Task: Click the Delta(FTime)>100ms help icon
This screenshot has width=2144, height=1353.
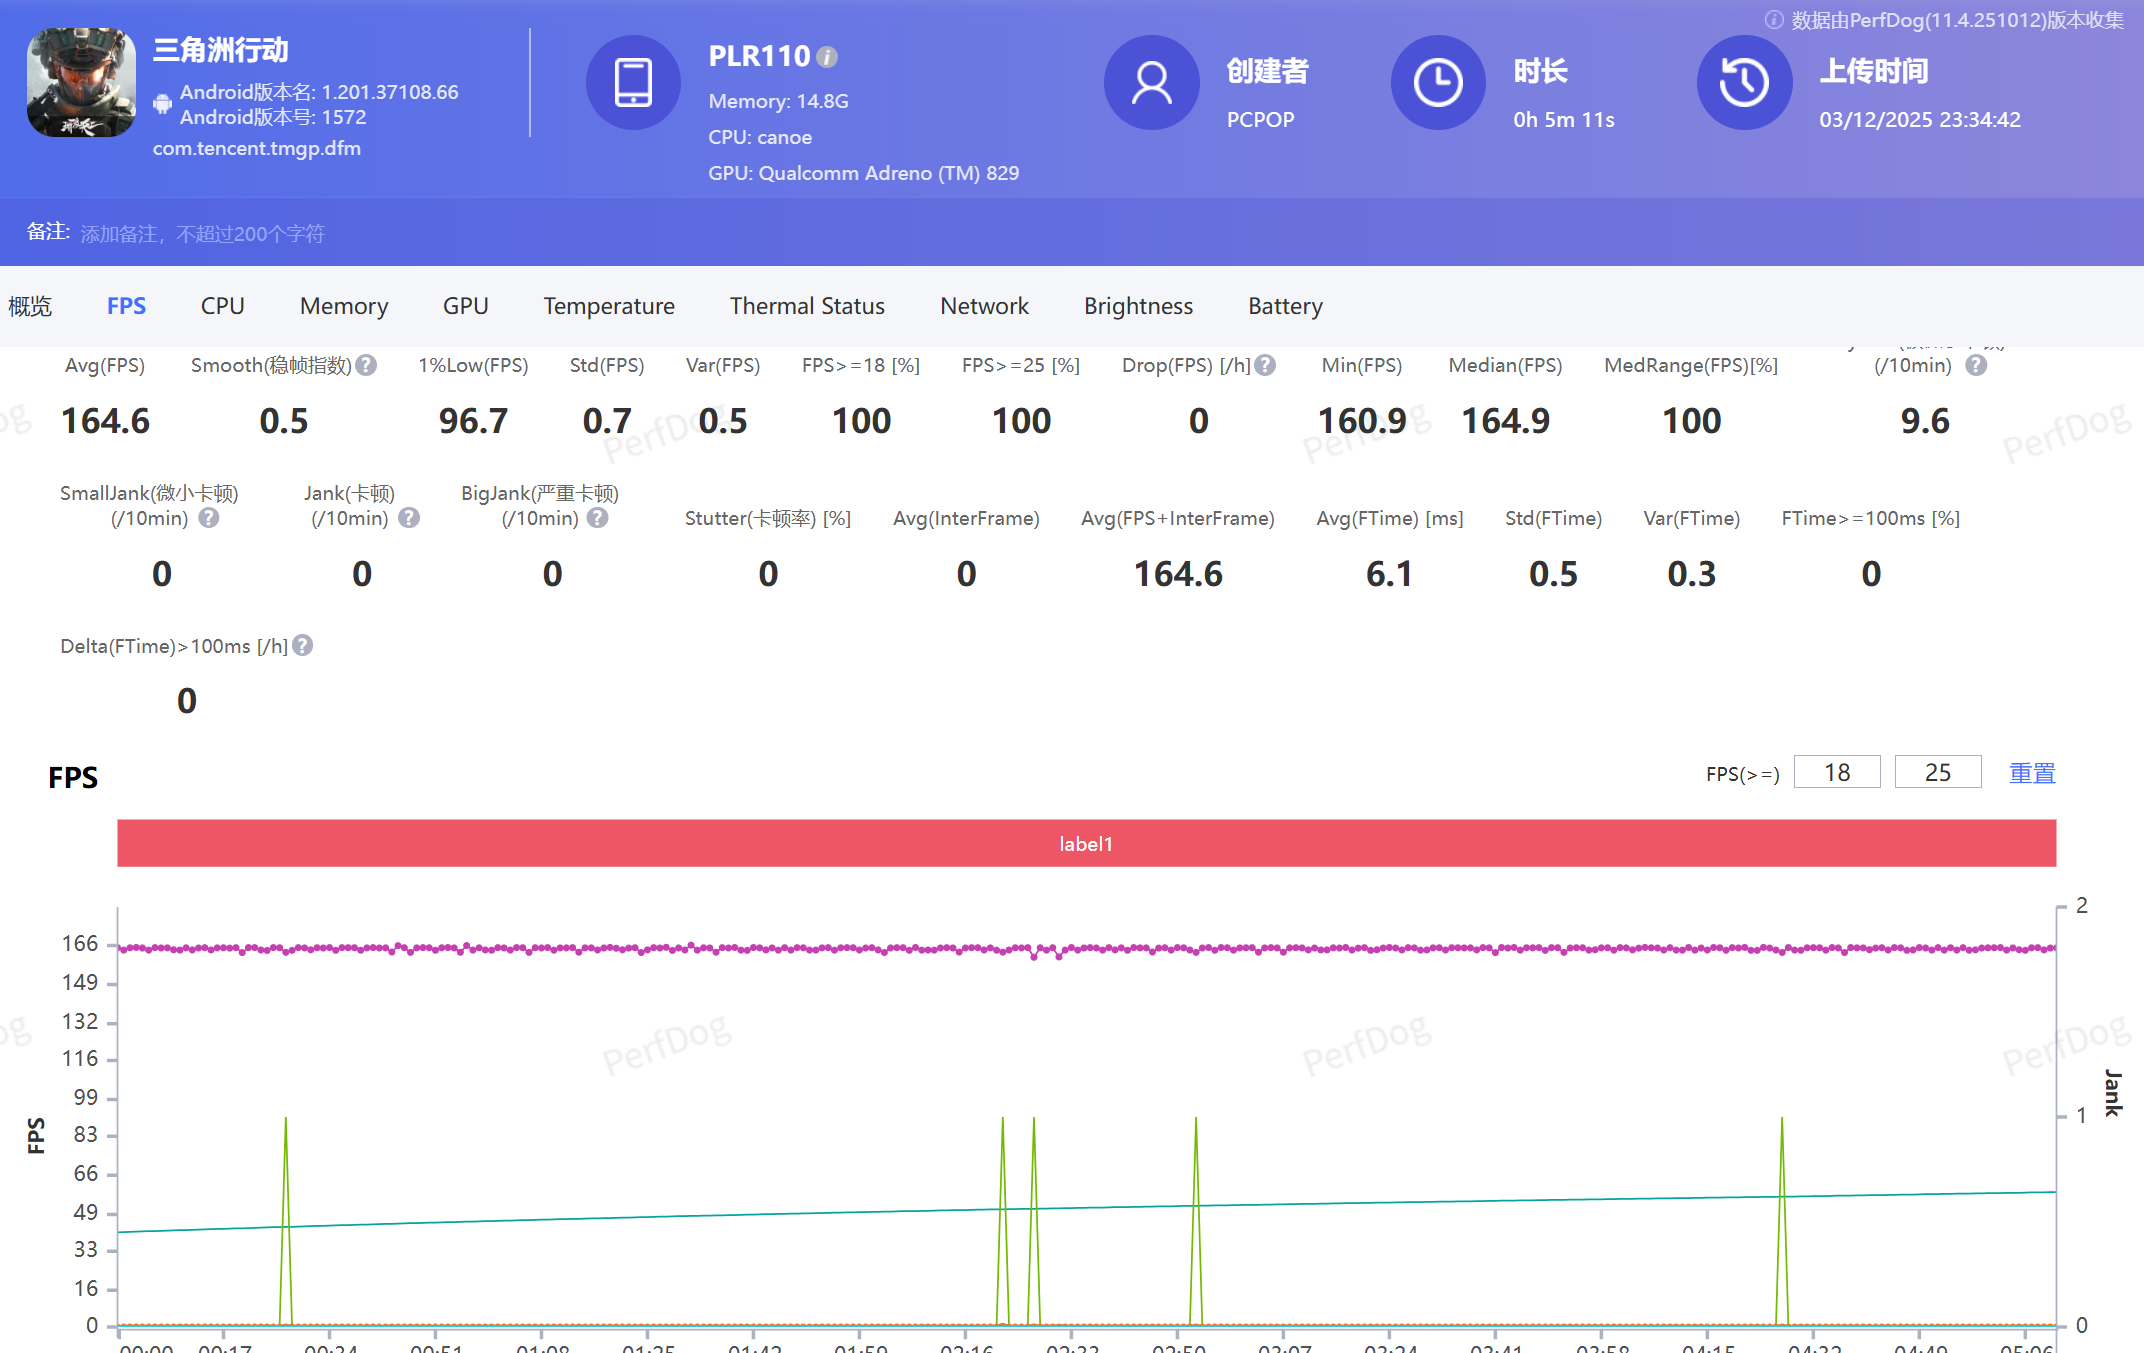Action: coord(303,646)
